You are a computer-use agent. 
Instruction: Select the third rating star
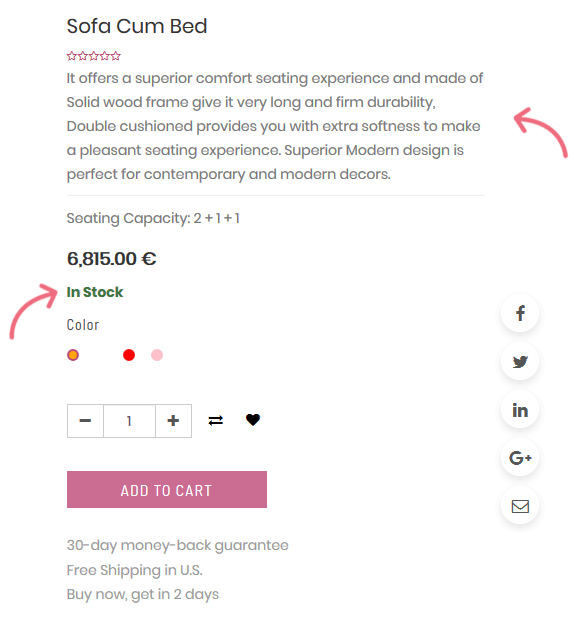pyautogui.click(x=94, y=56)
